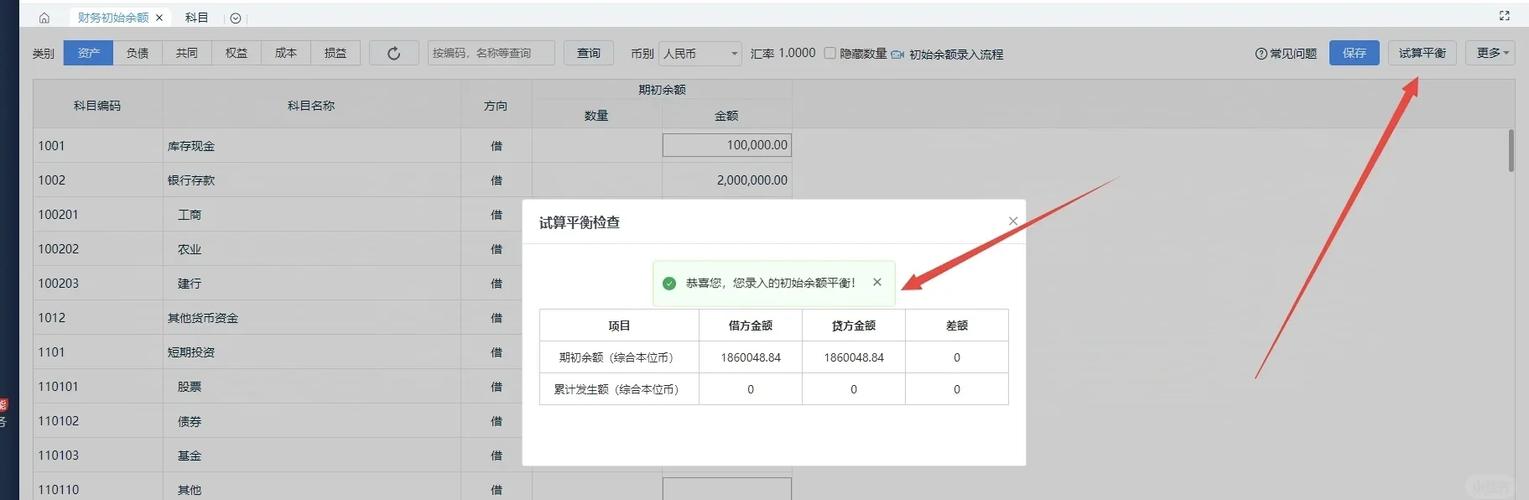Click the 科目编码 column header
The image size is (1529, 500).
pyautogui.click(x=97, y=105)
